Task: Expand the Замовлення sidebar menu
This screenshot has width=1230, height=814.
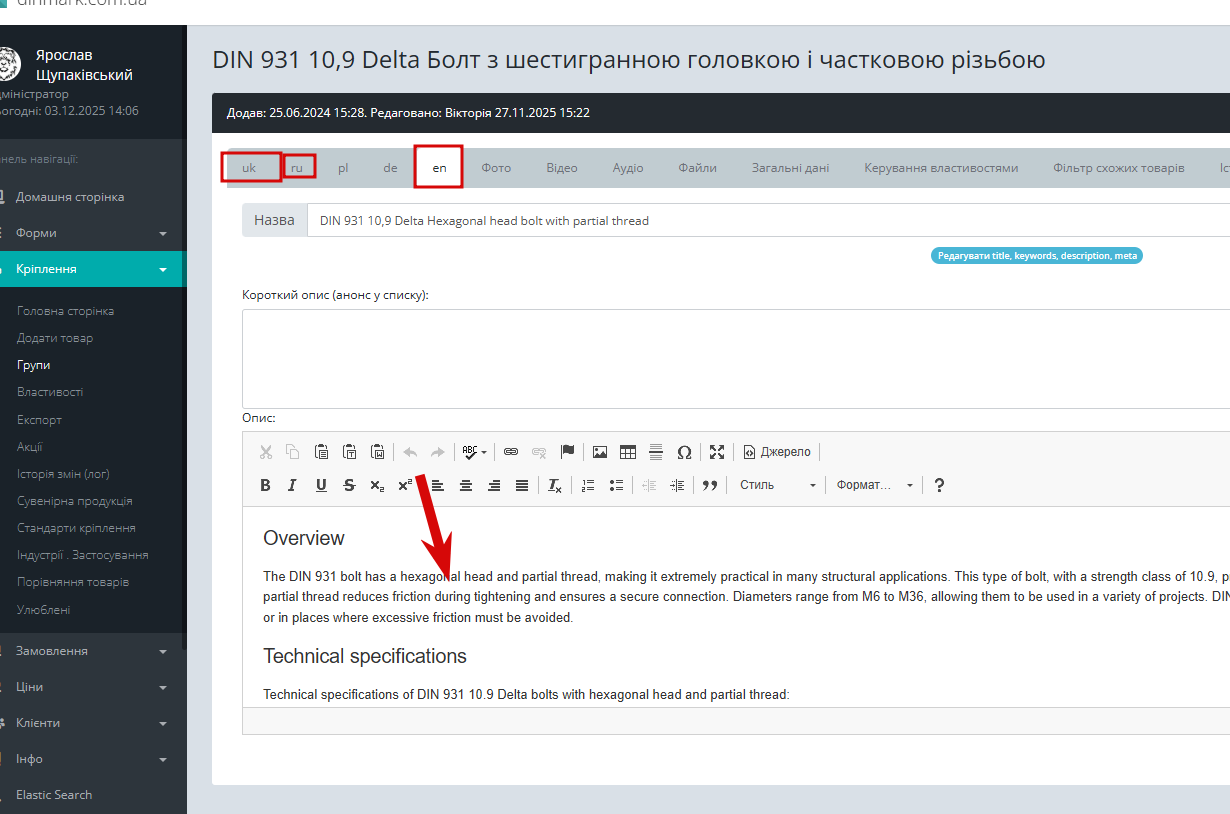Action: pos(91,651)
